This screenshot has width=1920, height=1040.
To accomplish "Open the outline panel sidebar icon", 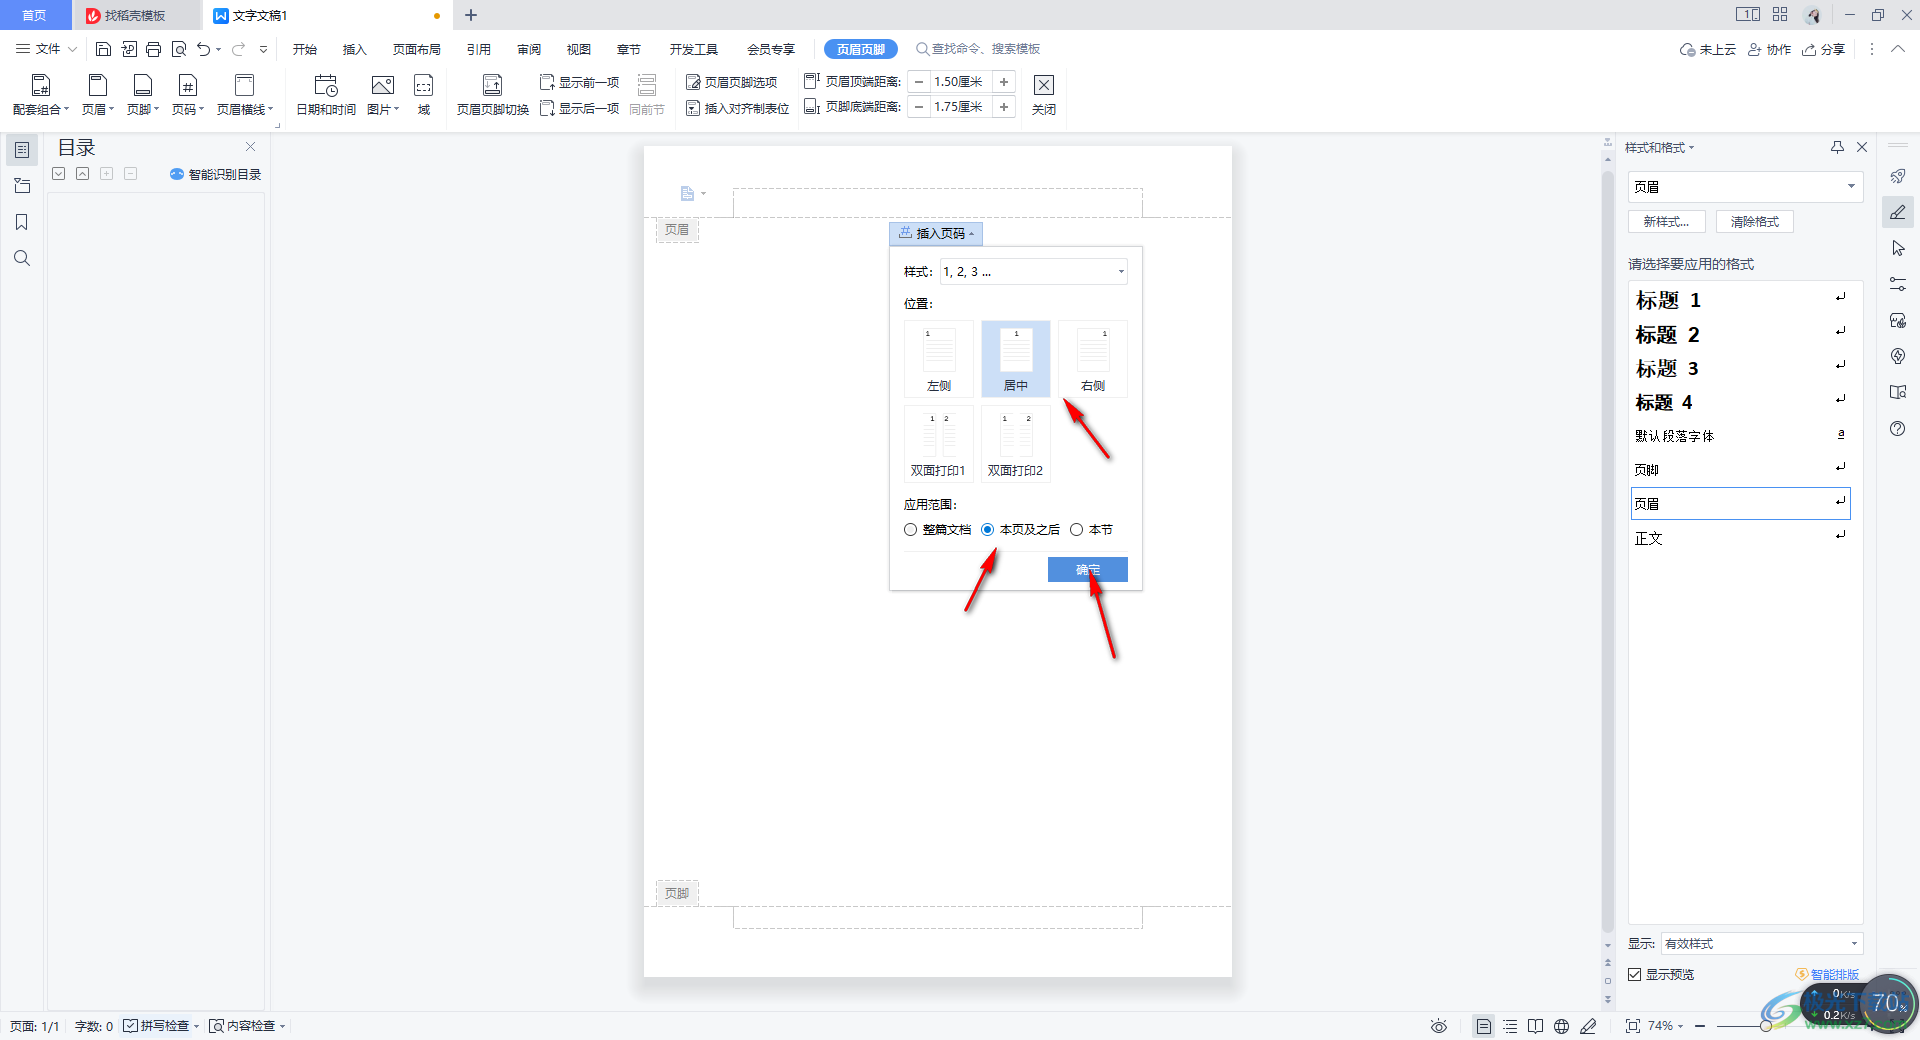I will click(22, 150).
